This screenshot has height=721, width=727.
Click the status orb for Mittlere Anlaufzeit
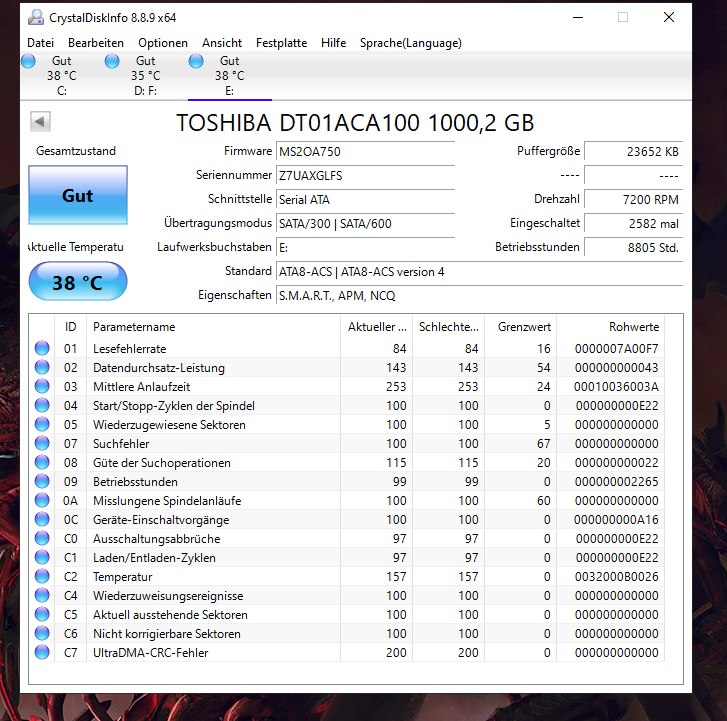coord(42,386)
